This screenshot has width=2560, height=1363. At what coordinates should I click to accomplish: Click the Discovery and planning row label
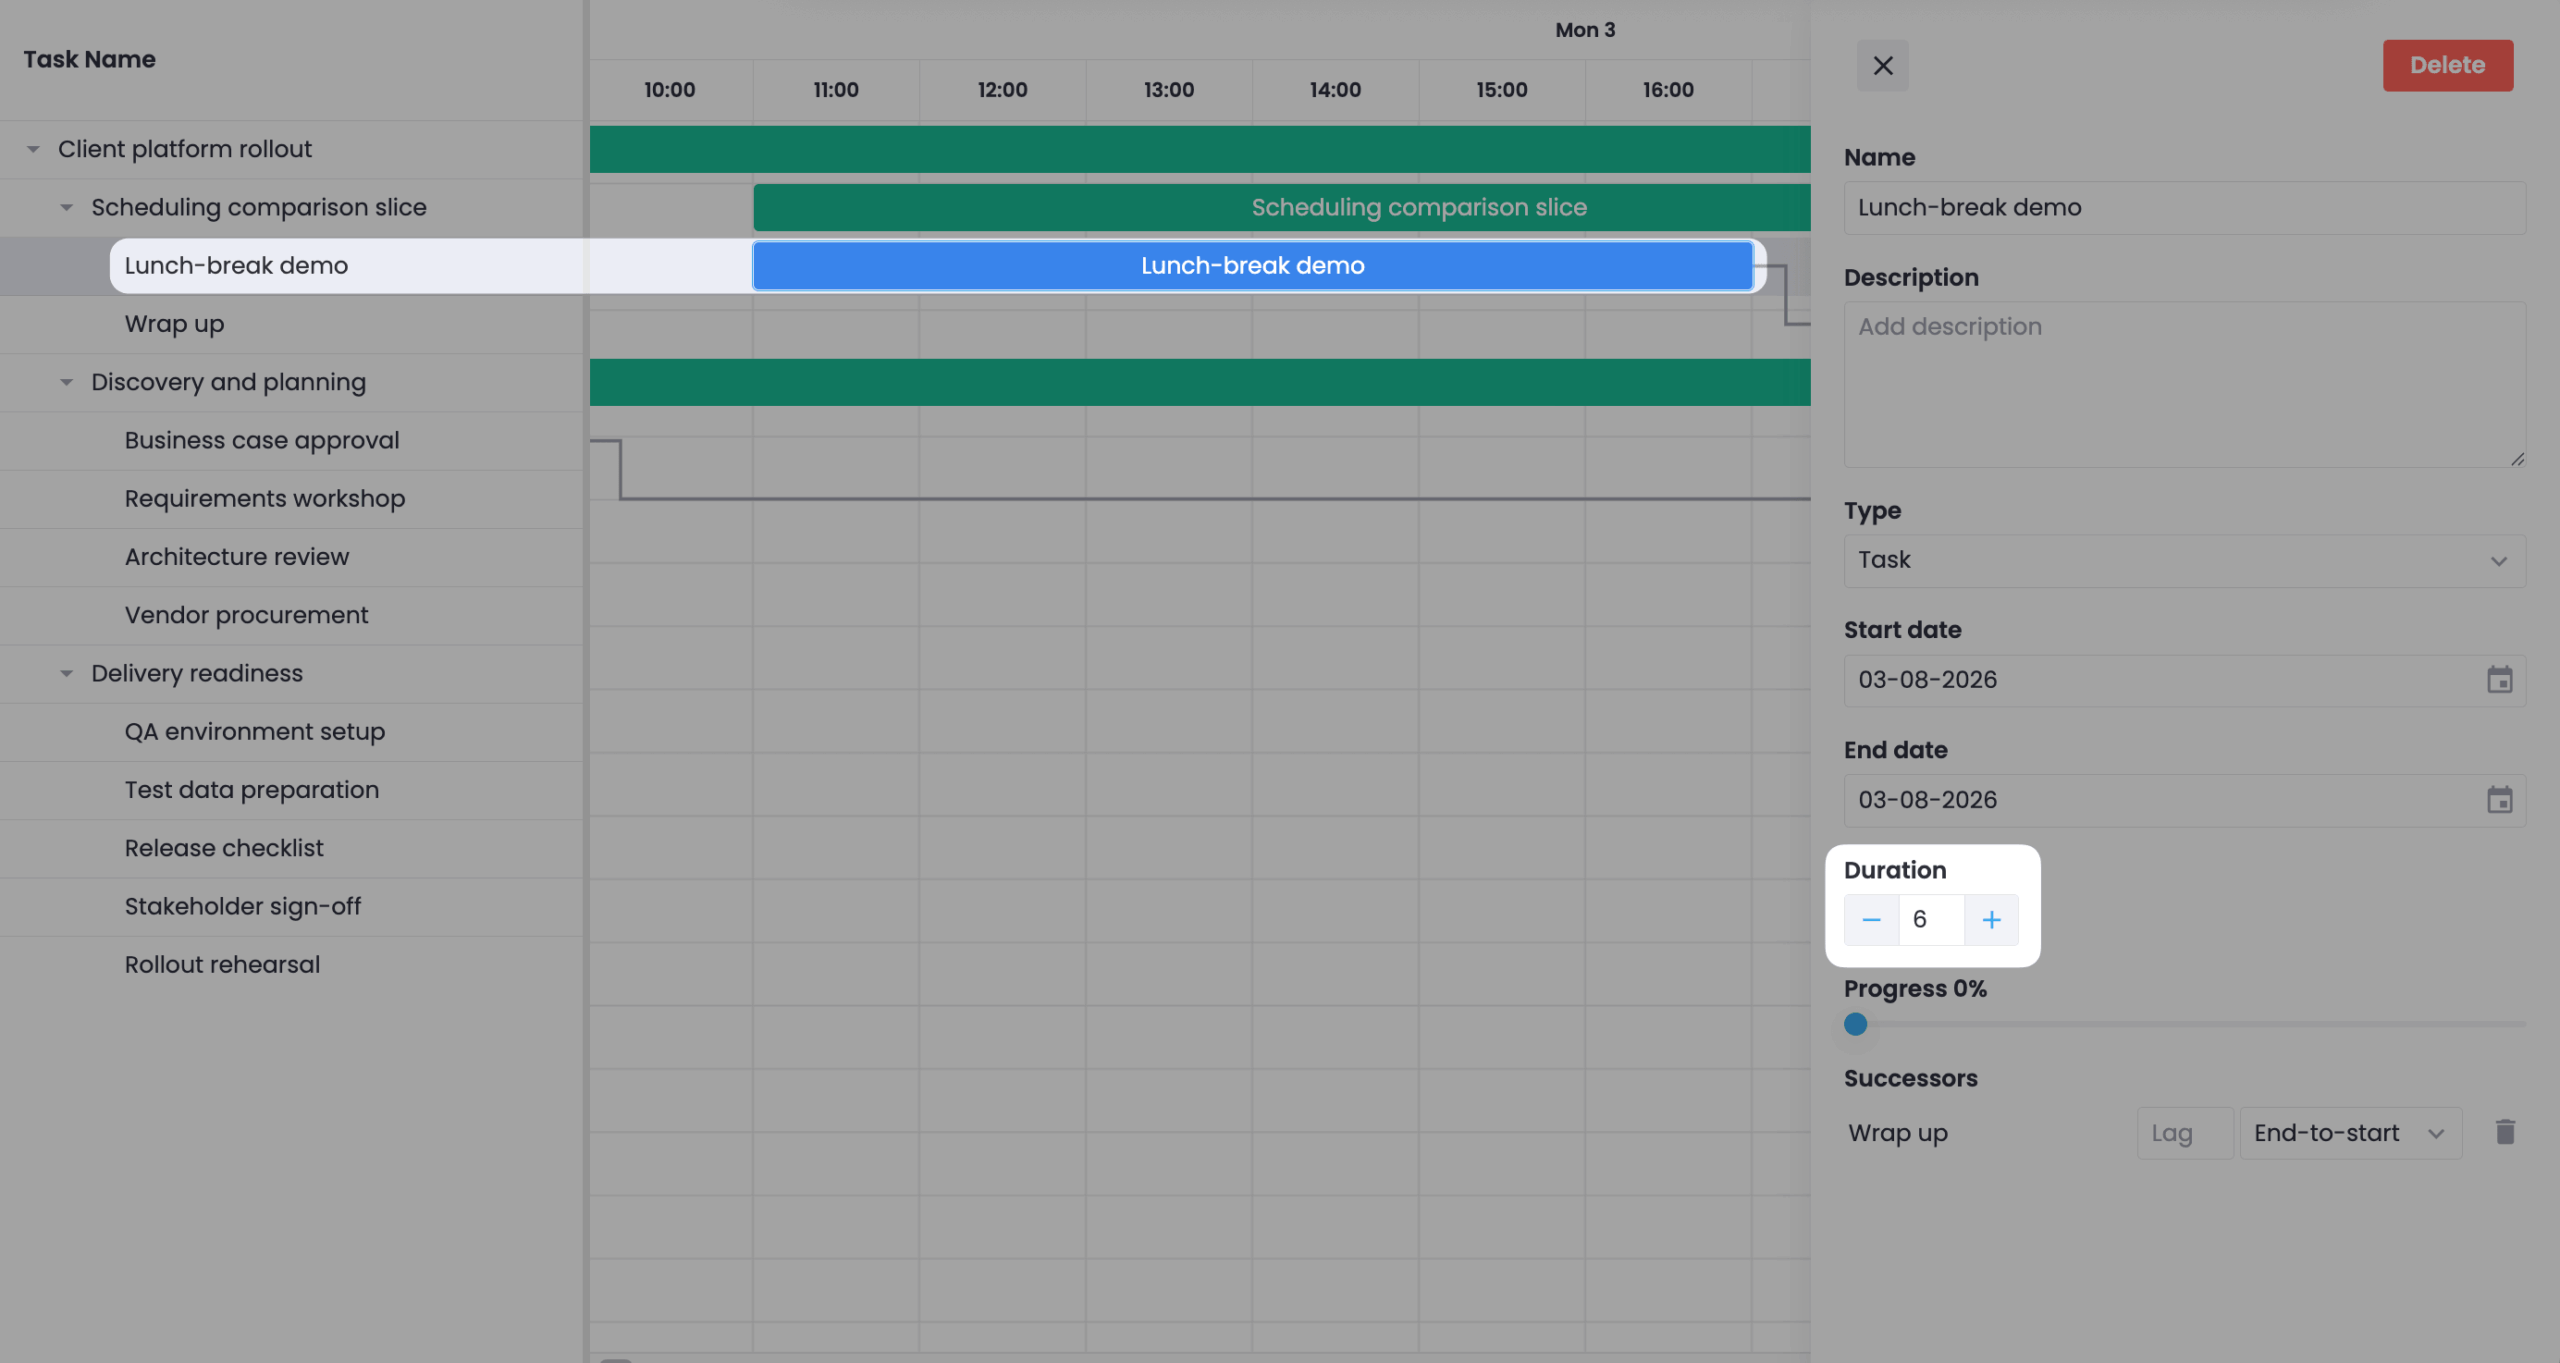[x=228, y=382]
